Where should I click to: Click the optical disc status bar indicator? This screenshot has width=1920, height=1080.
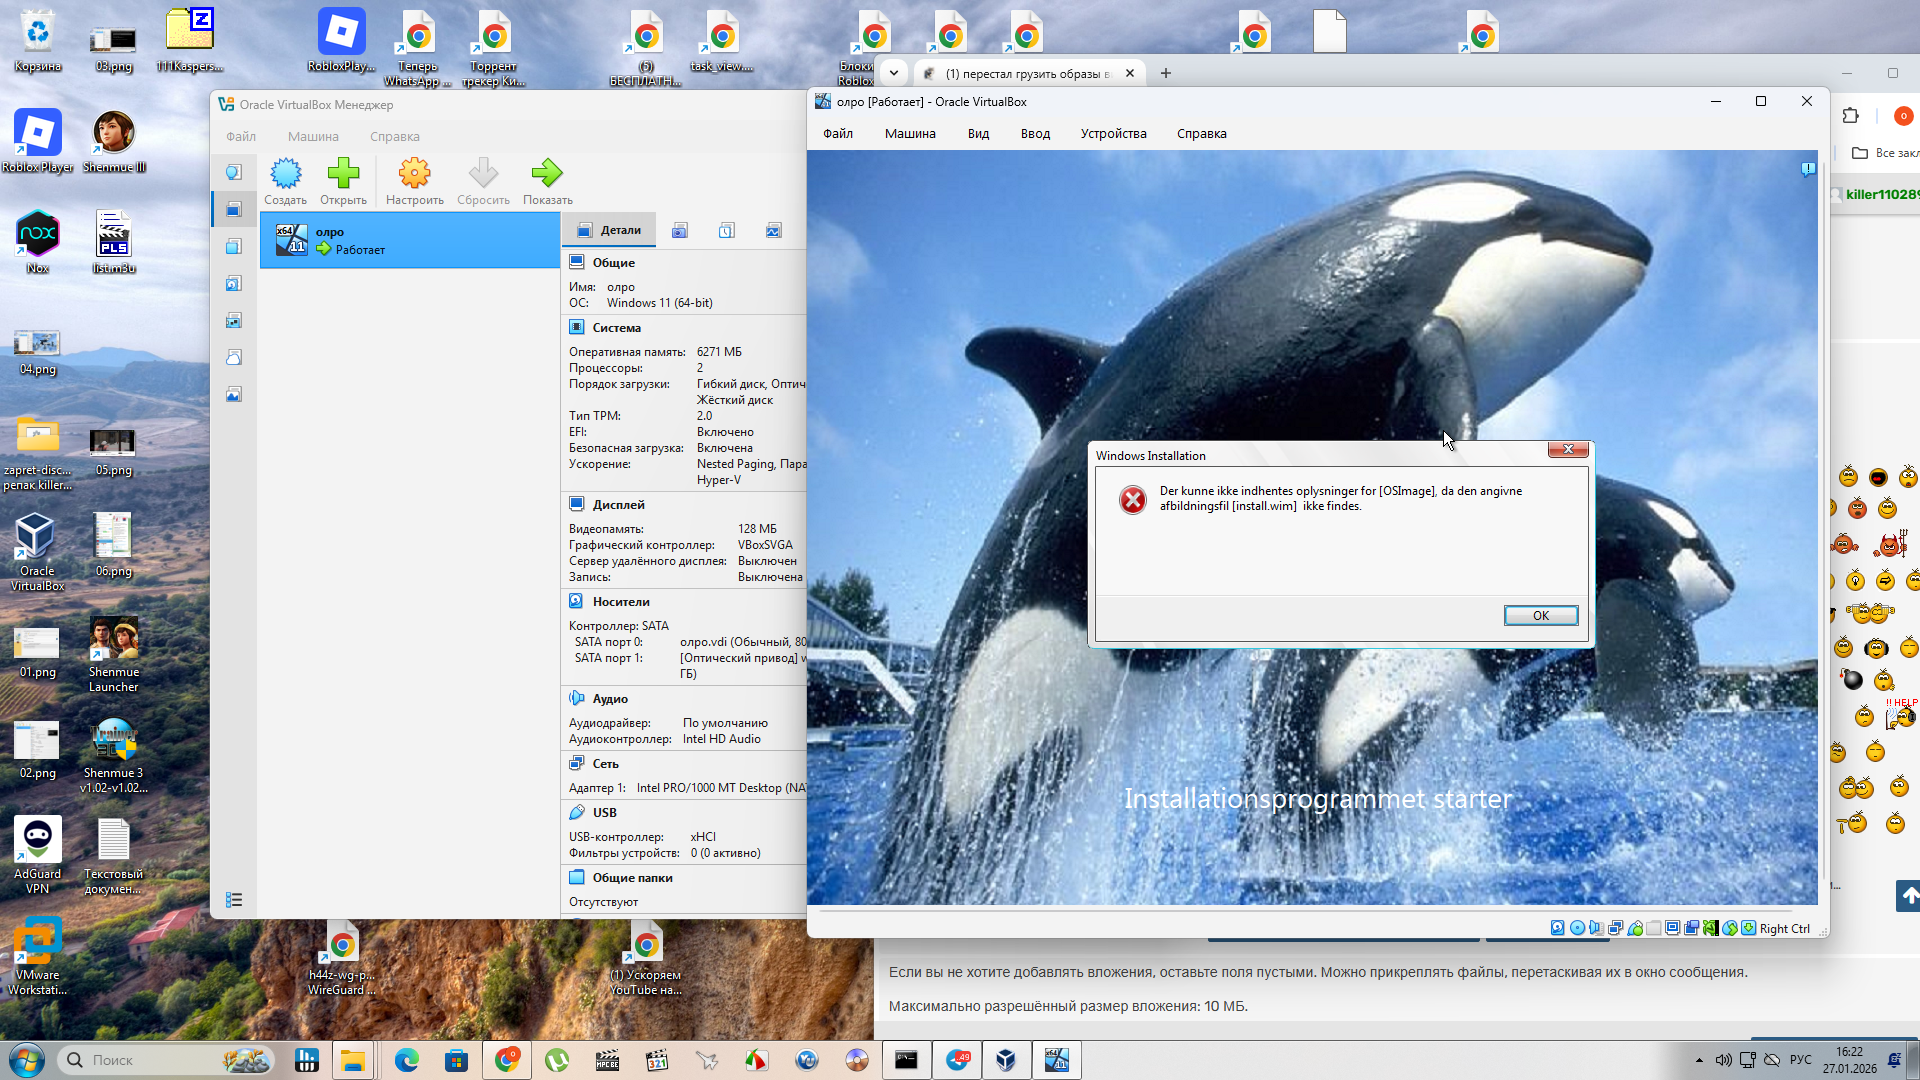click(1577, 928)
